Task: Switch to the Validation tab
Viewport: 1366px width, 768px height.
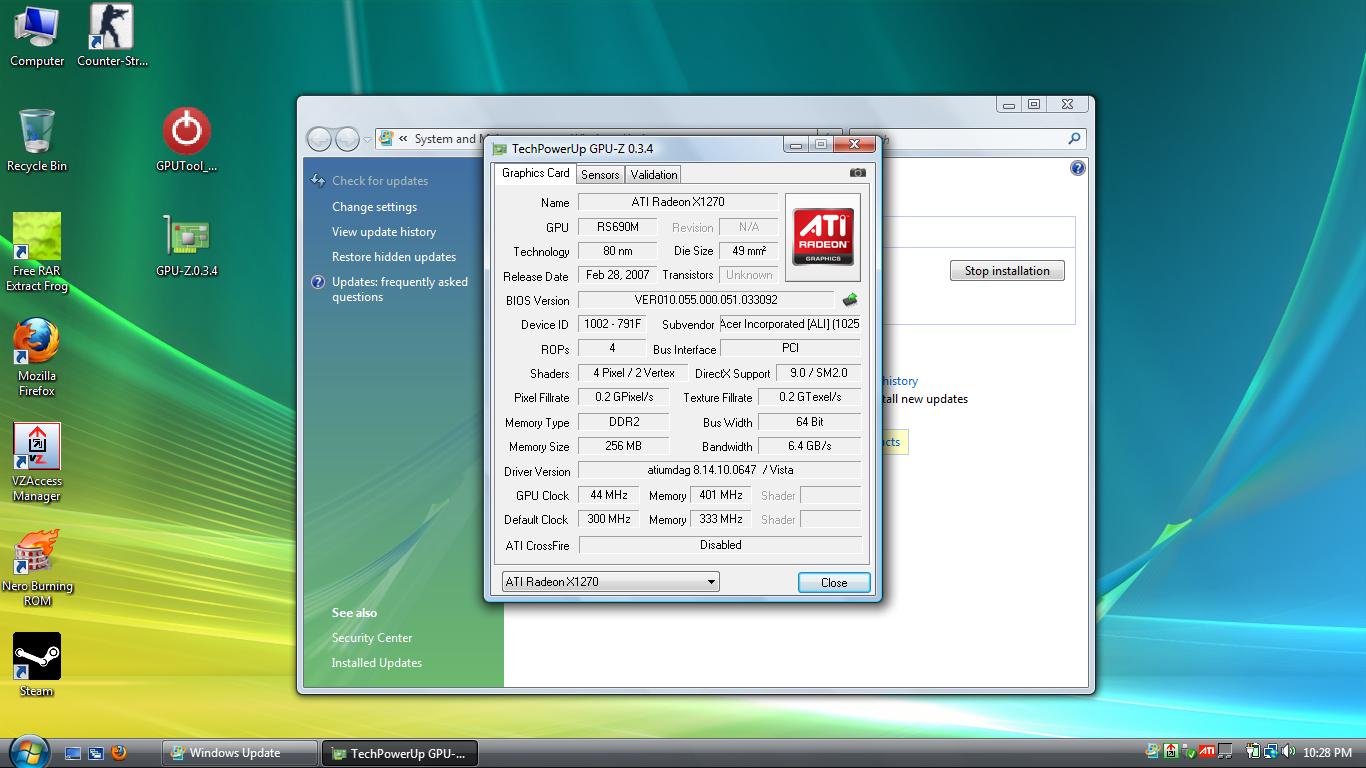Action: (x=654, y=175)
